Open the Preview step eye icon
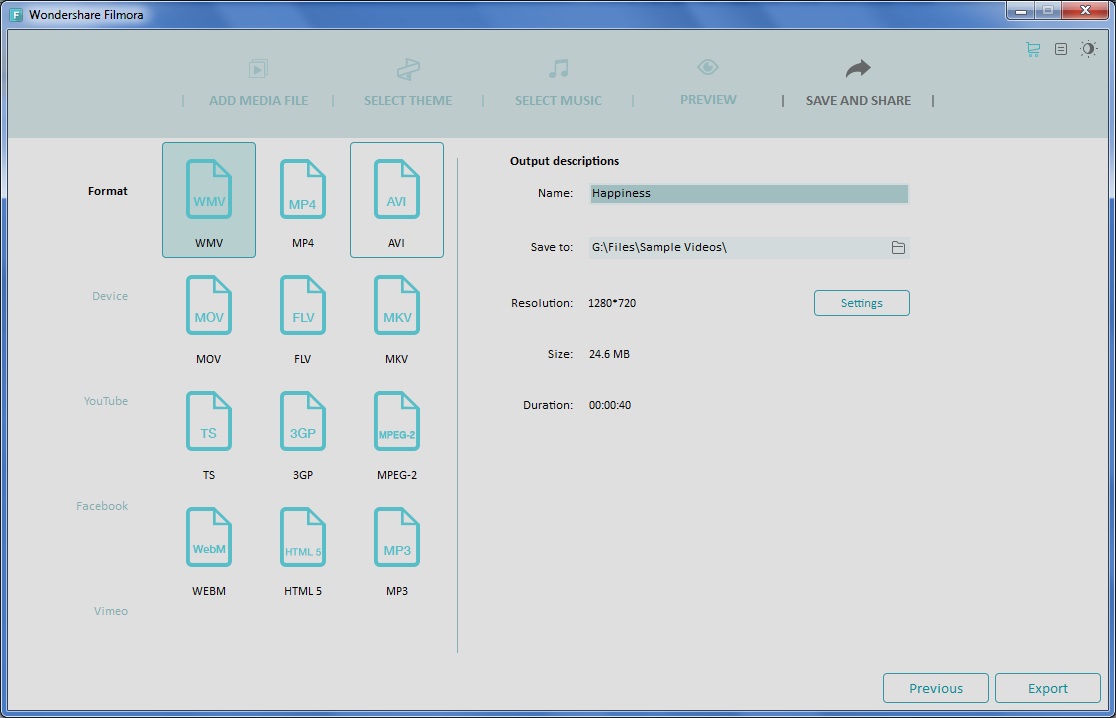The width and height of the screenshot is (1116, 718). (x=708, y=69)
